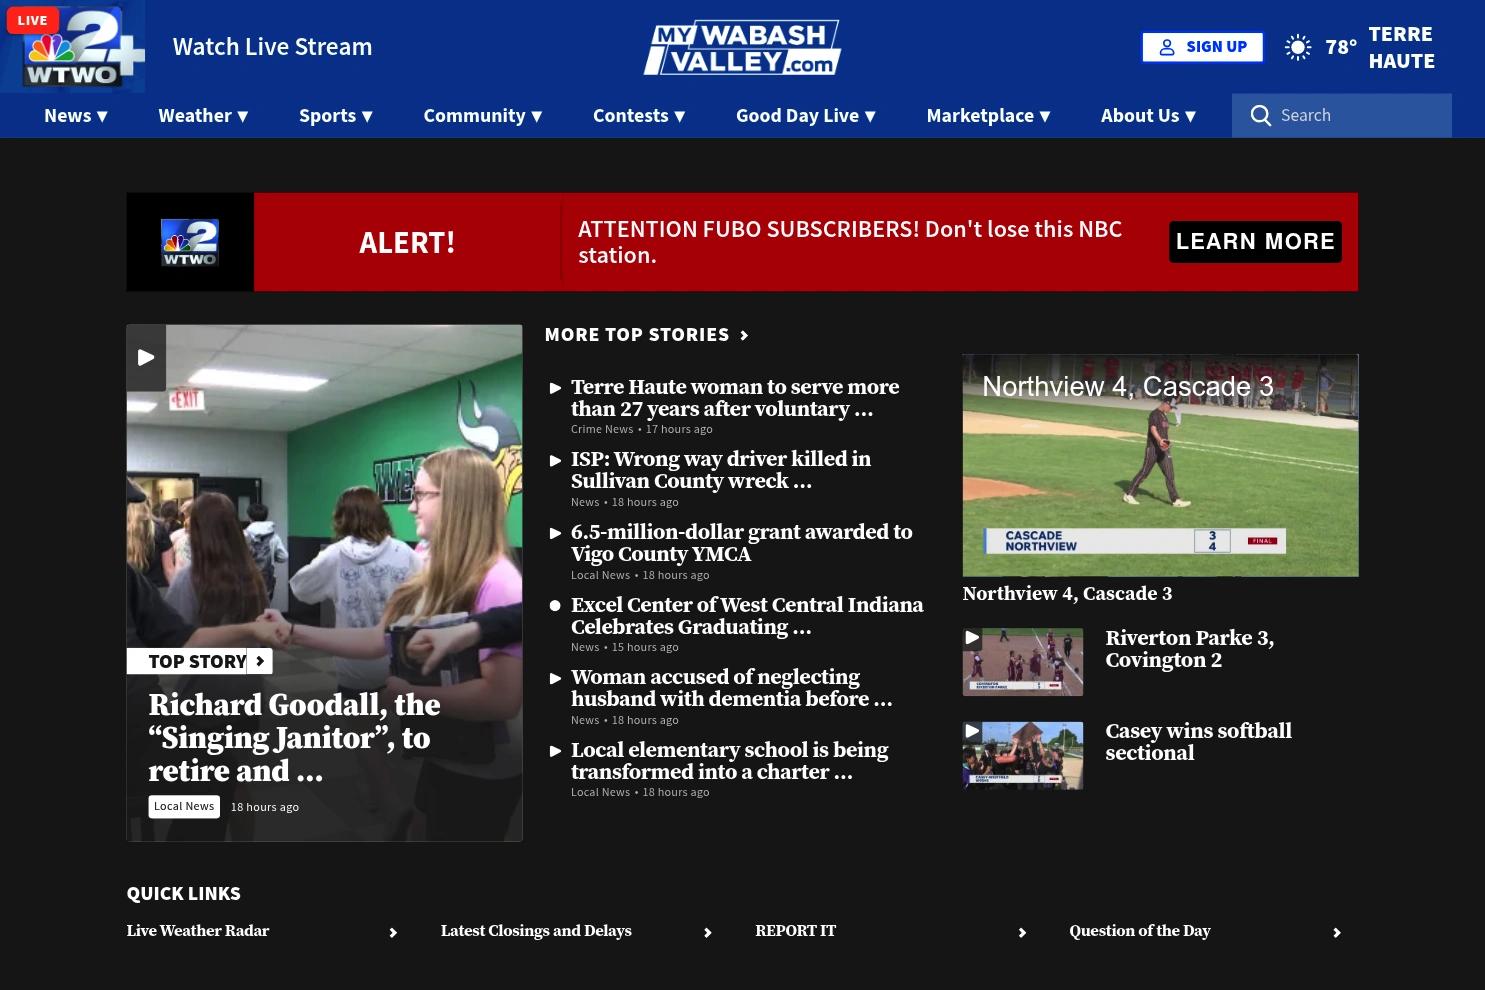Open ISP wrong way driver story

pyautogui.click(x=721, y=470)
